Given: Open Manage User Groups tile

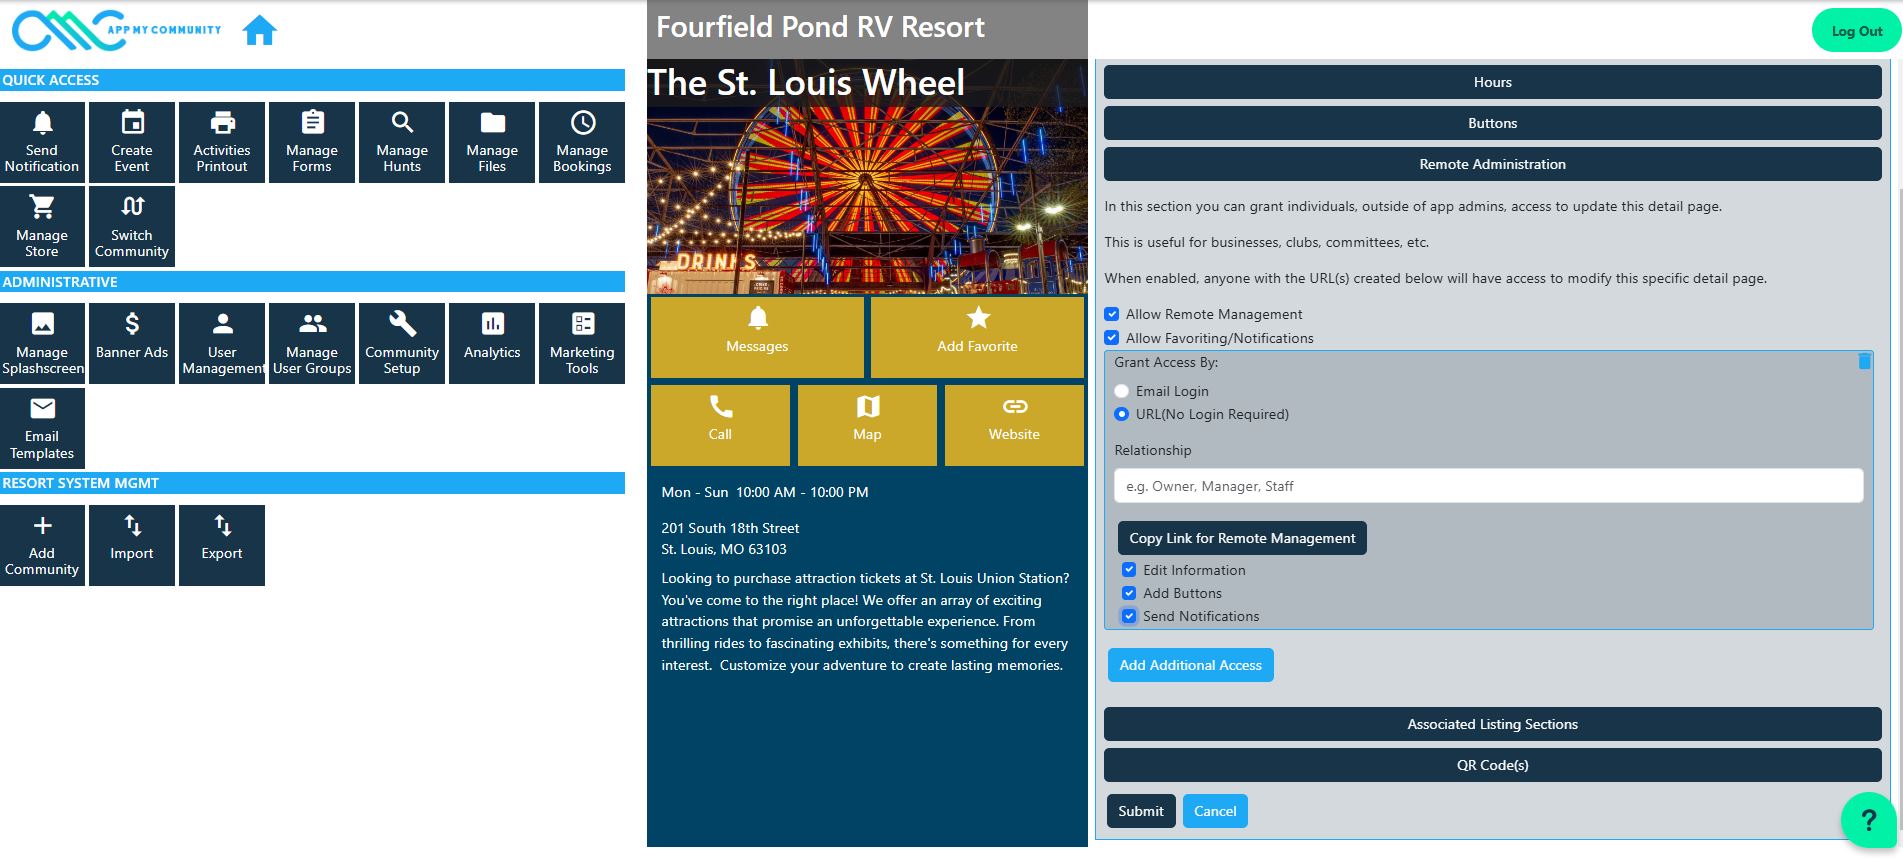Looking at the screenshot, I should pos(312,344).
